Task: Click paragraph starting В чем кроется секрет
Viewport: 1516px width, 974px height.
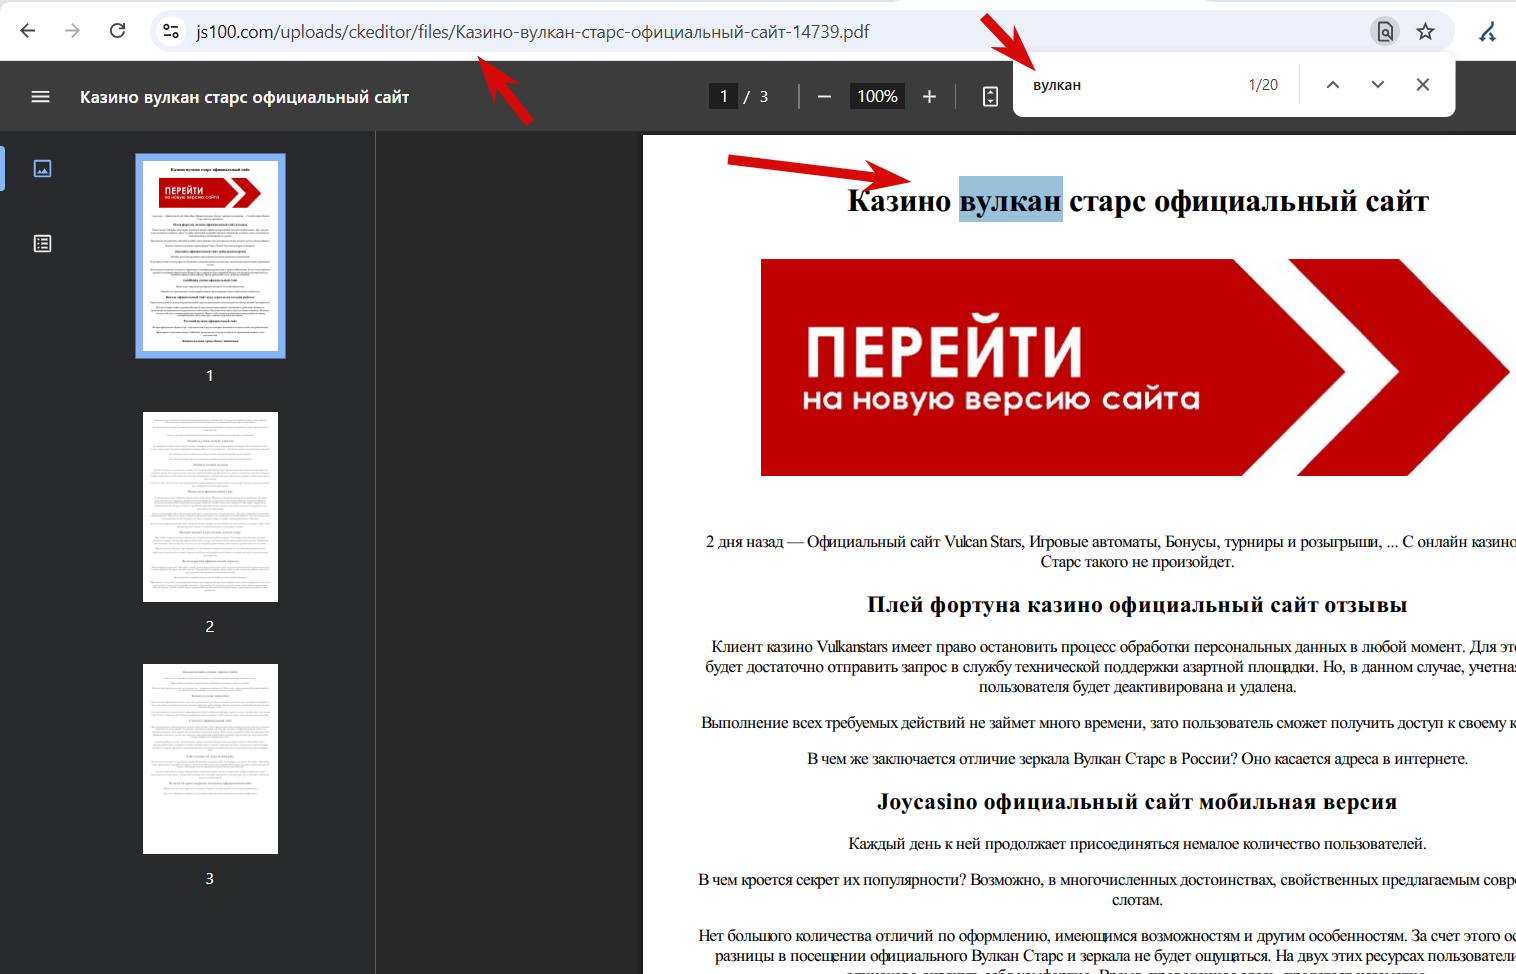Action: (1107, 889)
